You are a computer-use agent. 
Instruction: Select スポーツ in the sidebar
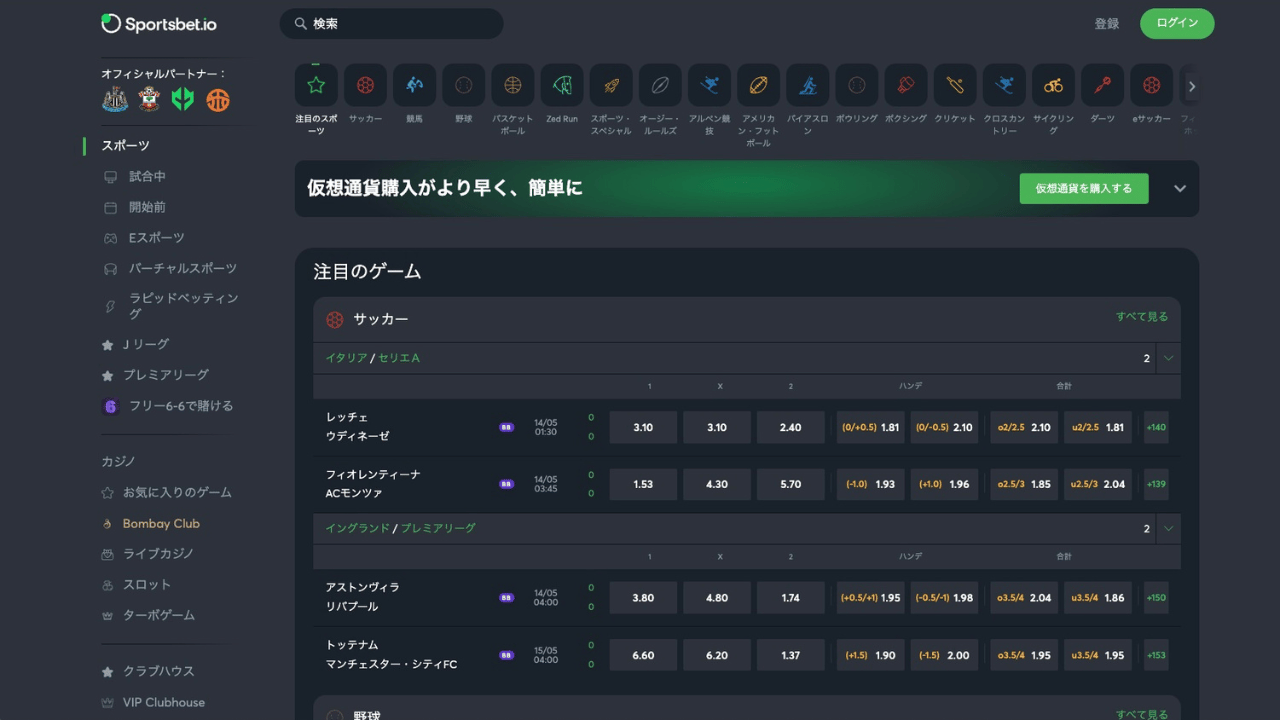[126, 146]
